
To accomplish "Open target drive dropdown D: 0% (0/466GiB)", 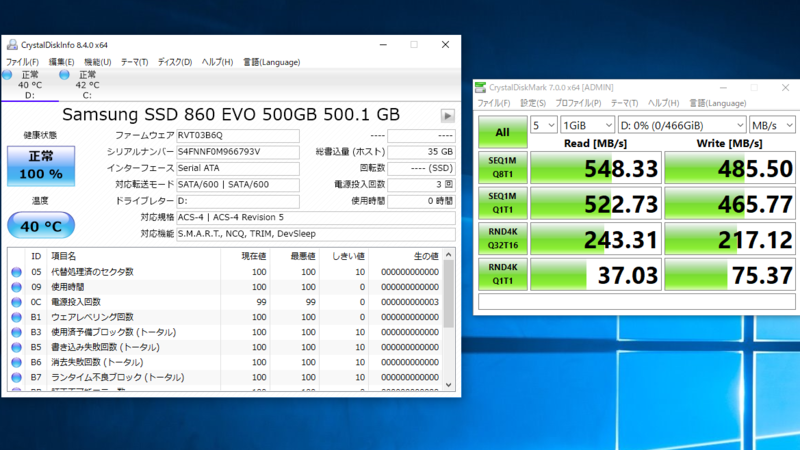I will click(x=682, y=125).
